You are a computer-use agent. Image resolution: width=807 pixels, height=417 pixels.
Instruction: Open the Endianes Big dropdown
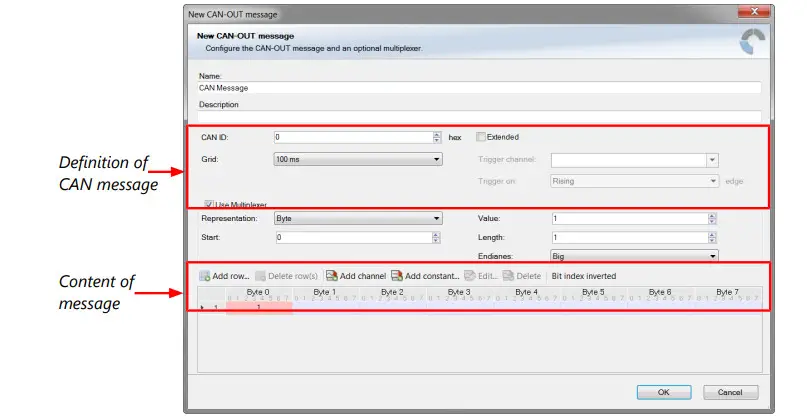[634, 256]
